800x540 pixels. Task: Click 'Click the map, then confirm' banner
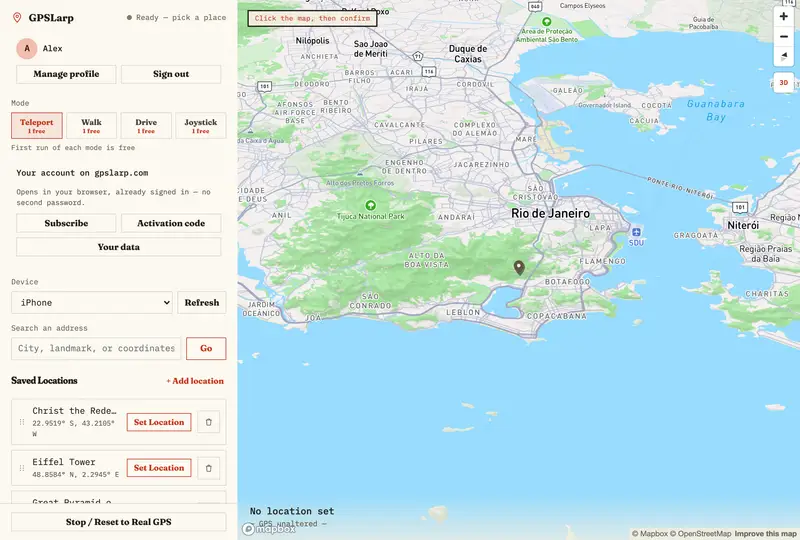coord(312,18)
